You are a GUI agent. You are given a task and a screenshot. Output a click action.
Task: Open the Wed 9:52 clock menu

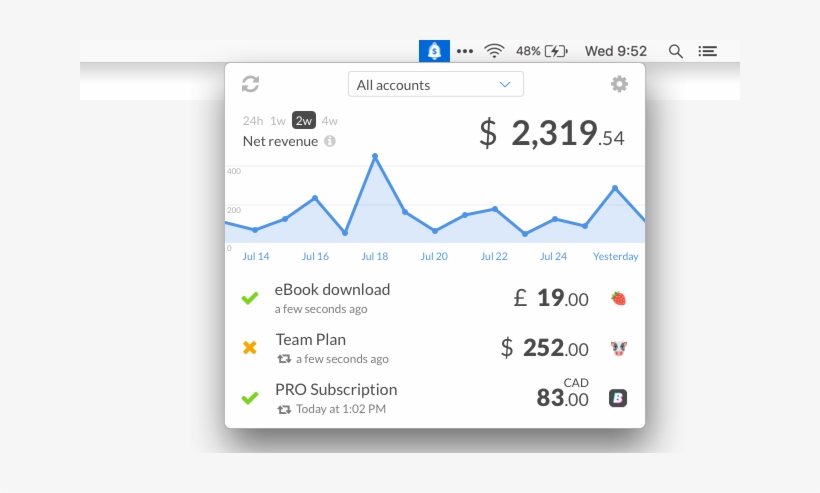pyautogui.click(x=616, y=51)
